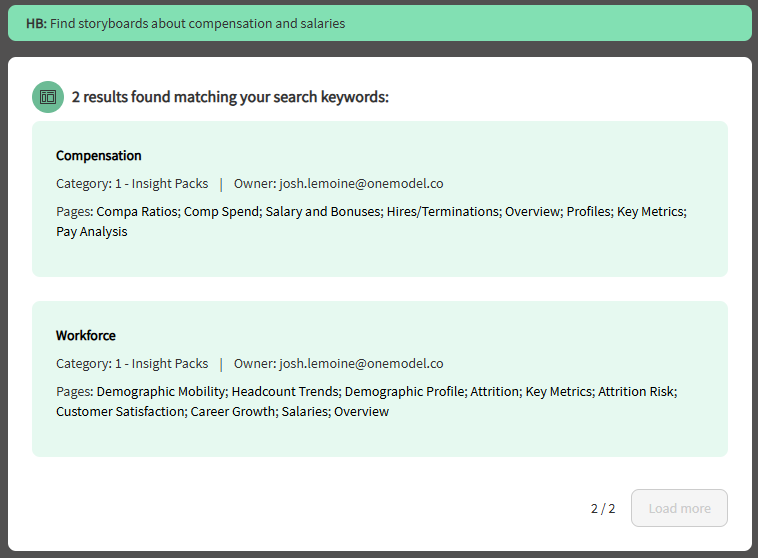Open the Demographic Mobility page
Screen dimensions: 758x558
(x=161, y=392)
